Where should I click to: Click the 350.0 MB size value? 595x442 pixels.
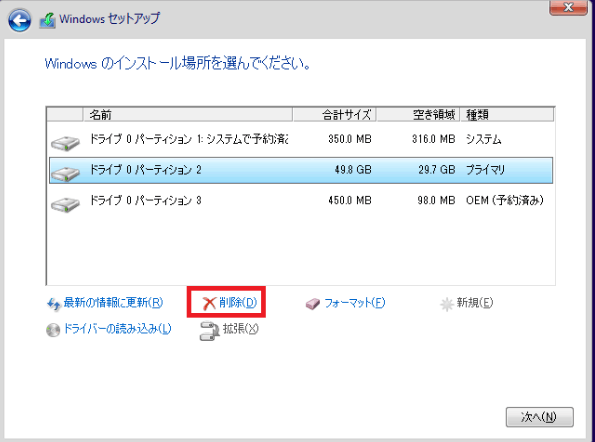(349, 139)
